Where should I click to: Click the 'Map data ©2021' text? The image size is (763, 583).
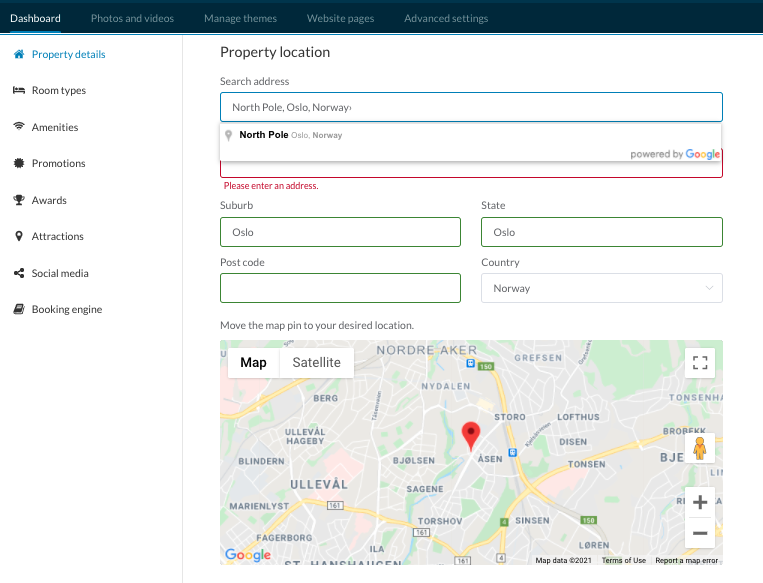563,560
